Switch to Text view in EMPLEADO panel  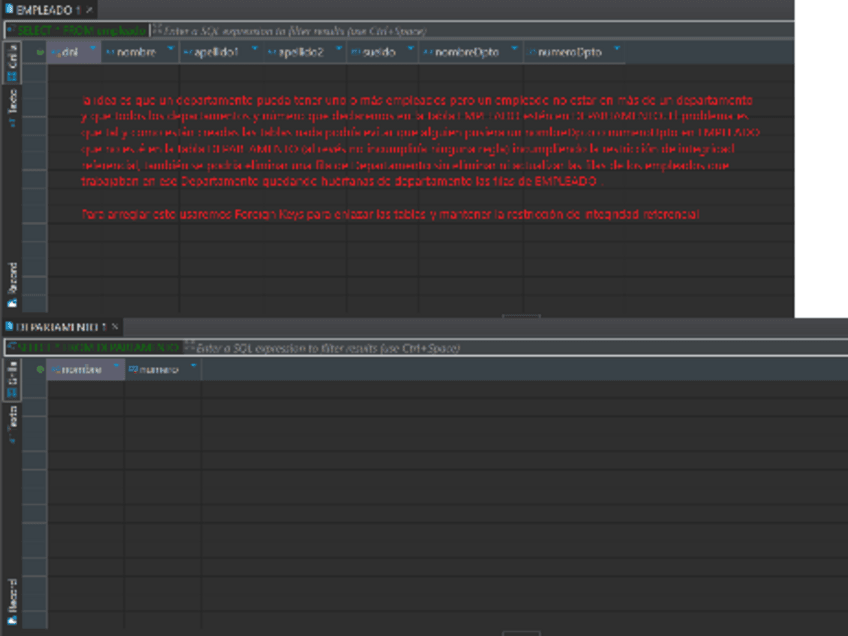click(x=12, y=103)
